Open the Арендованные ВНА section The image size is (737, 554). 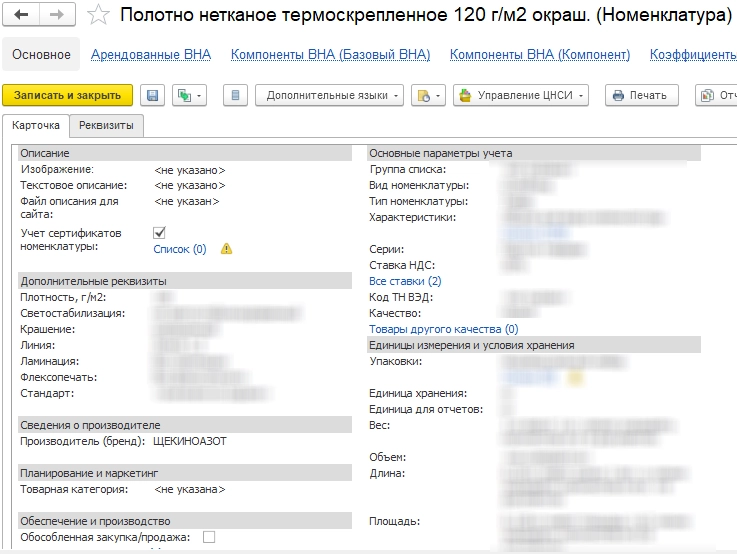[x=151, y=55]
